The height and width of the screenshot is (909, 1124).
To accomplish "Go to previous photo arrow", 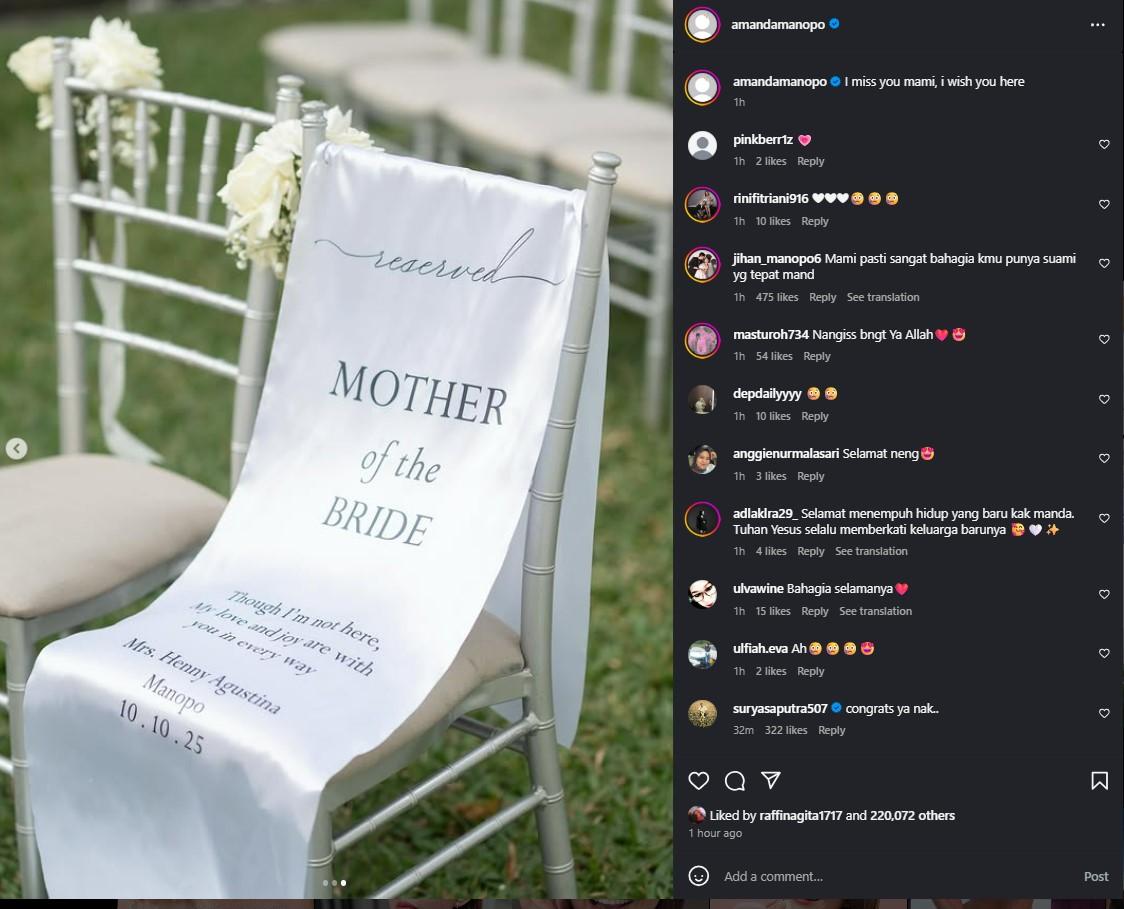I will click(16, 449).
